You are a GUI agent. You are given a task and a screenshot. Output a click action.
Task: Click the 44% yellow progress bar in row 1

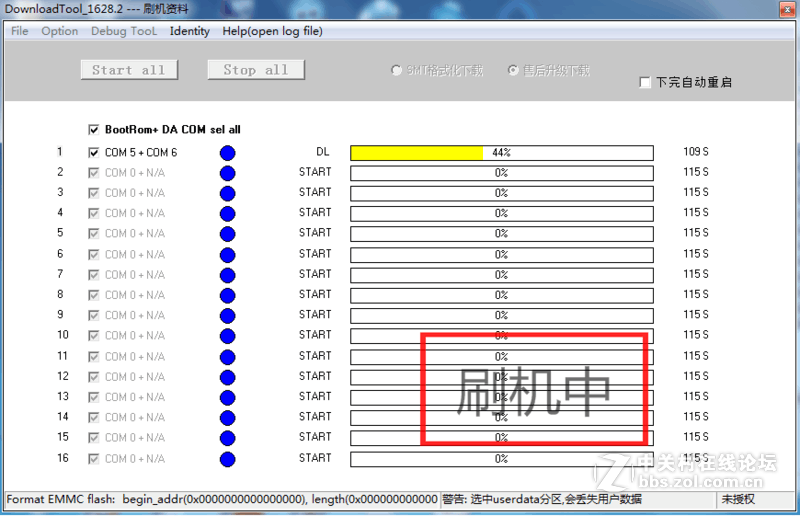(x=502, y=153)
